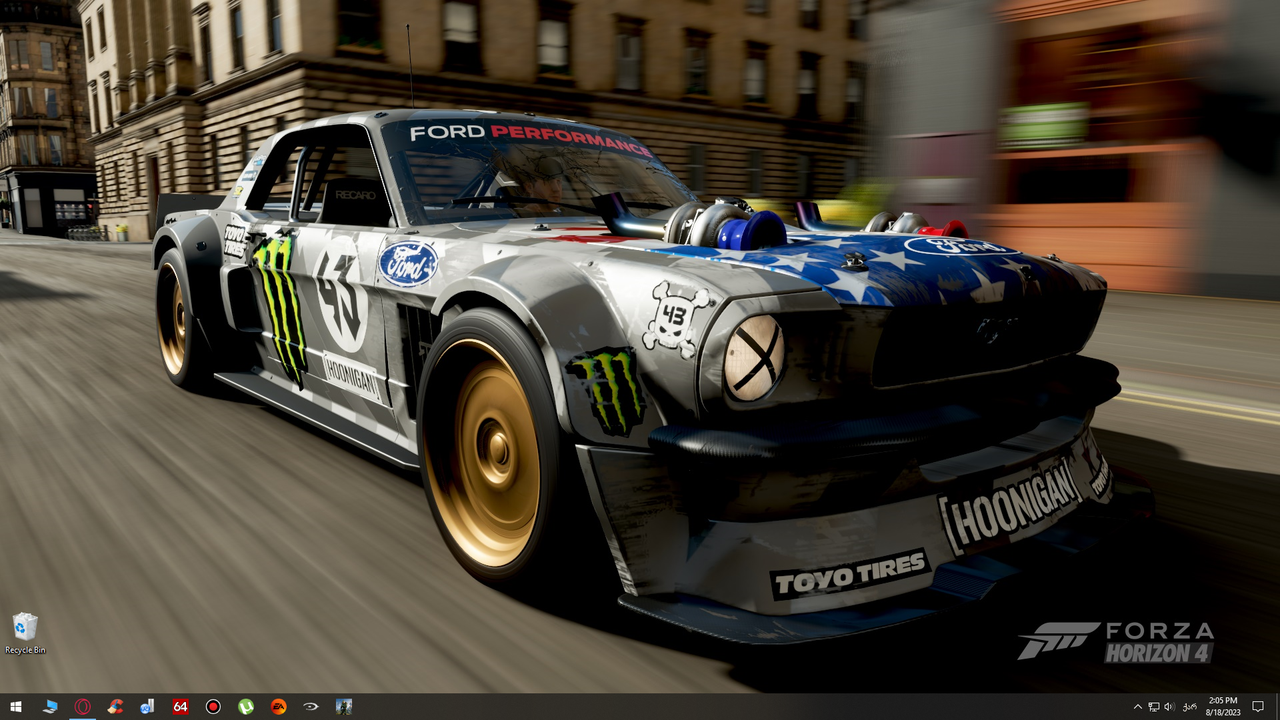Launch CCleaner from the taskbar
This screenshot has width=1280, height=720.
[x=115, y=706]
